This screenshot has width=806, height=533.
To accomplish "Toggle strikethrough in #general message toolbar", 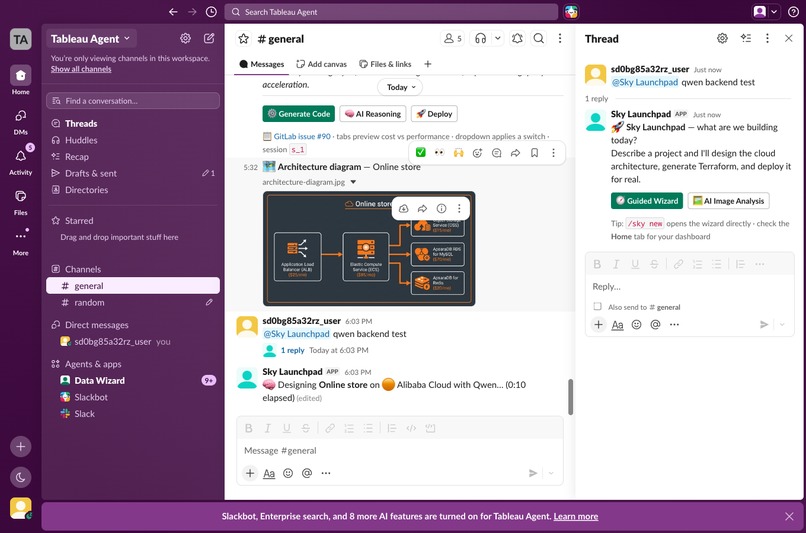I will (306, 428).
